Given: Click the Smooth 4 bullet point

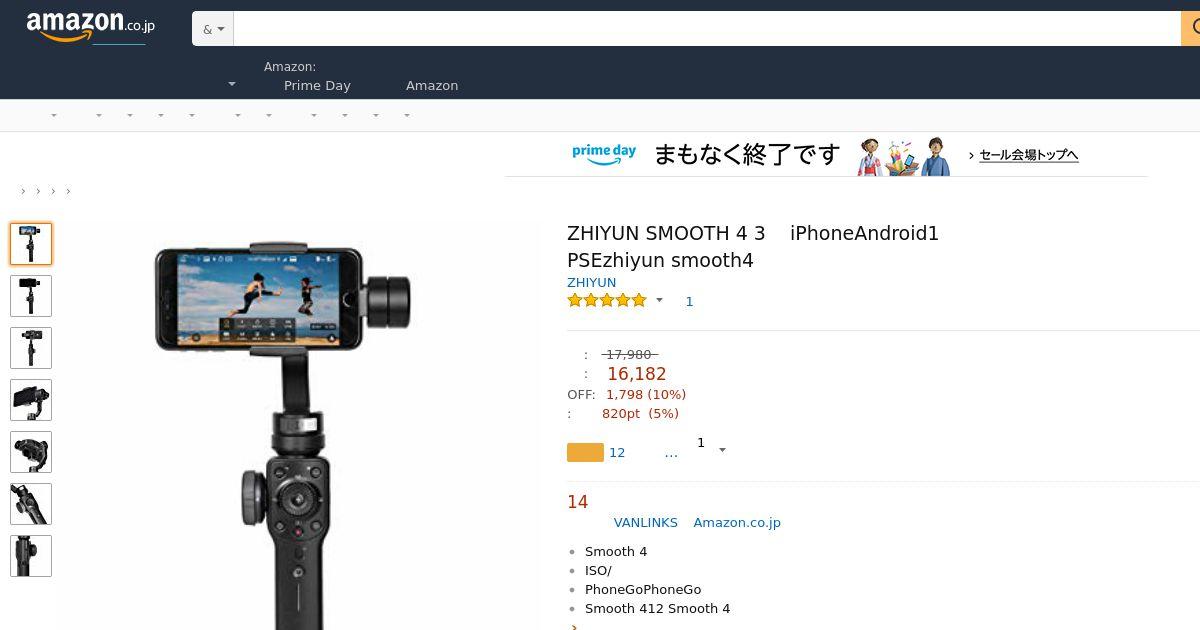Looking at the screenshot, I should coord(616,552).
